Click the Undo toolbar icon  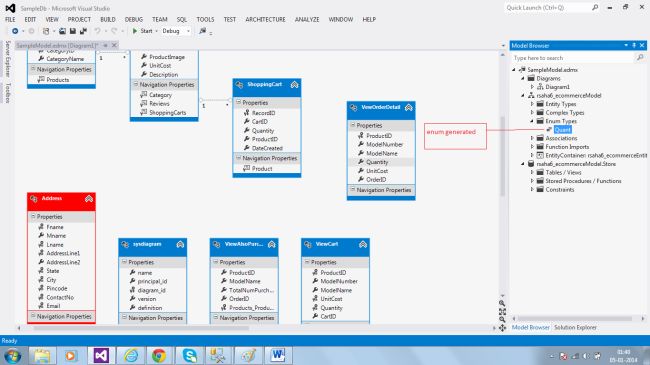[97, 31]
